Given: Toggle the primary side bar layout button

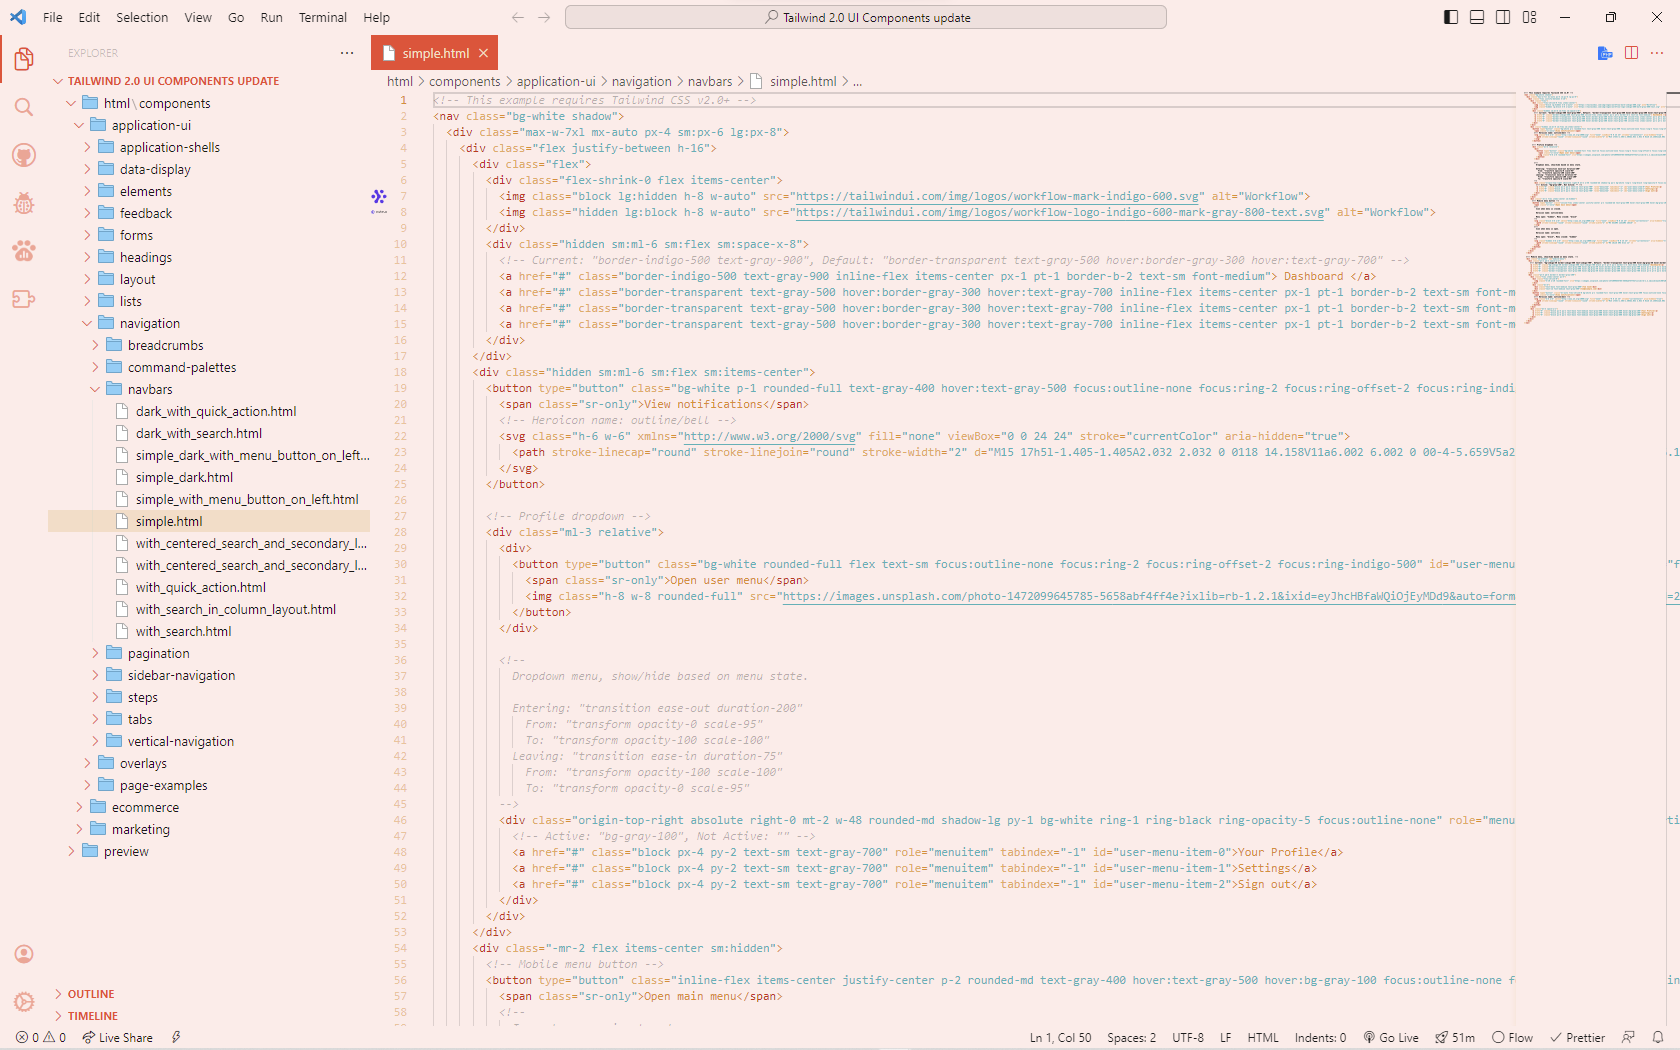Looking at the screenshot, I should coord(1451,17).
